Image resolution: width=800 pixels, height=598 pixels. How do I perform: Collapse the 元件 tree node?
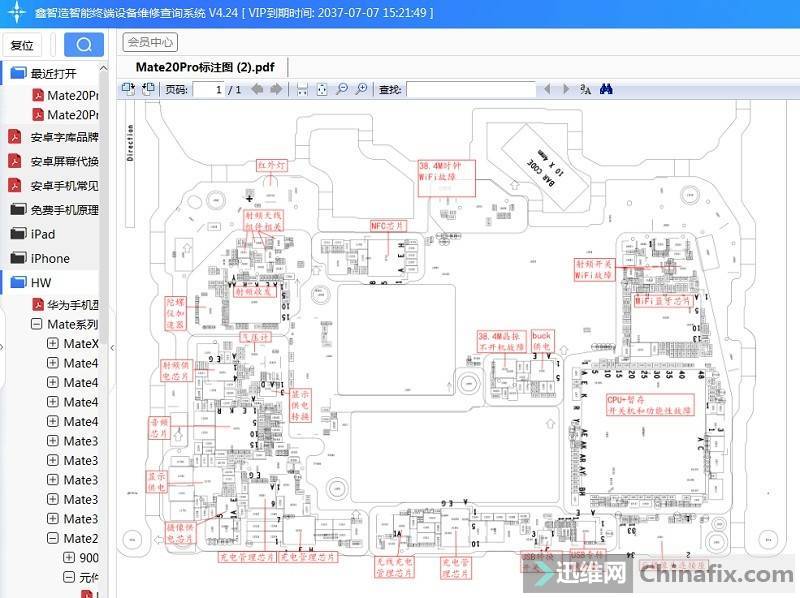tap(69, 577)
